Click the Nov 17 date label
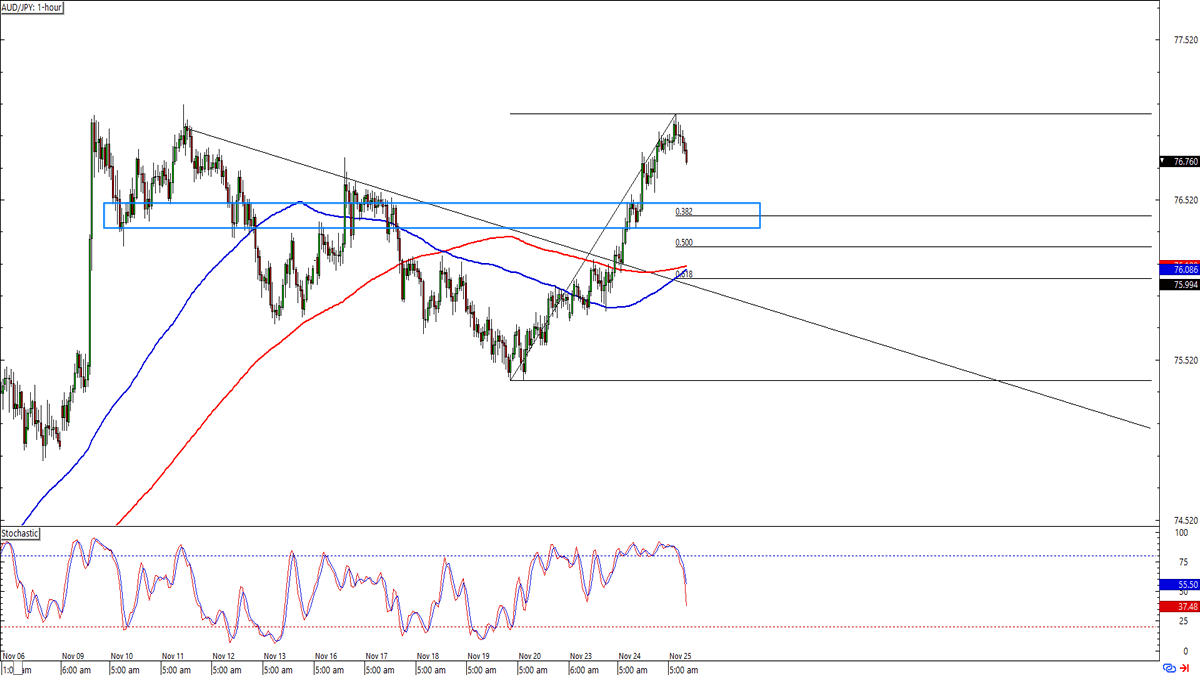This screenshot has width=1200, height=675. pyautogui.click(x=377, y=658)
